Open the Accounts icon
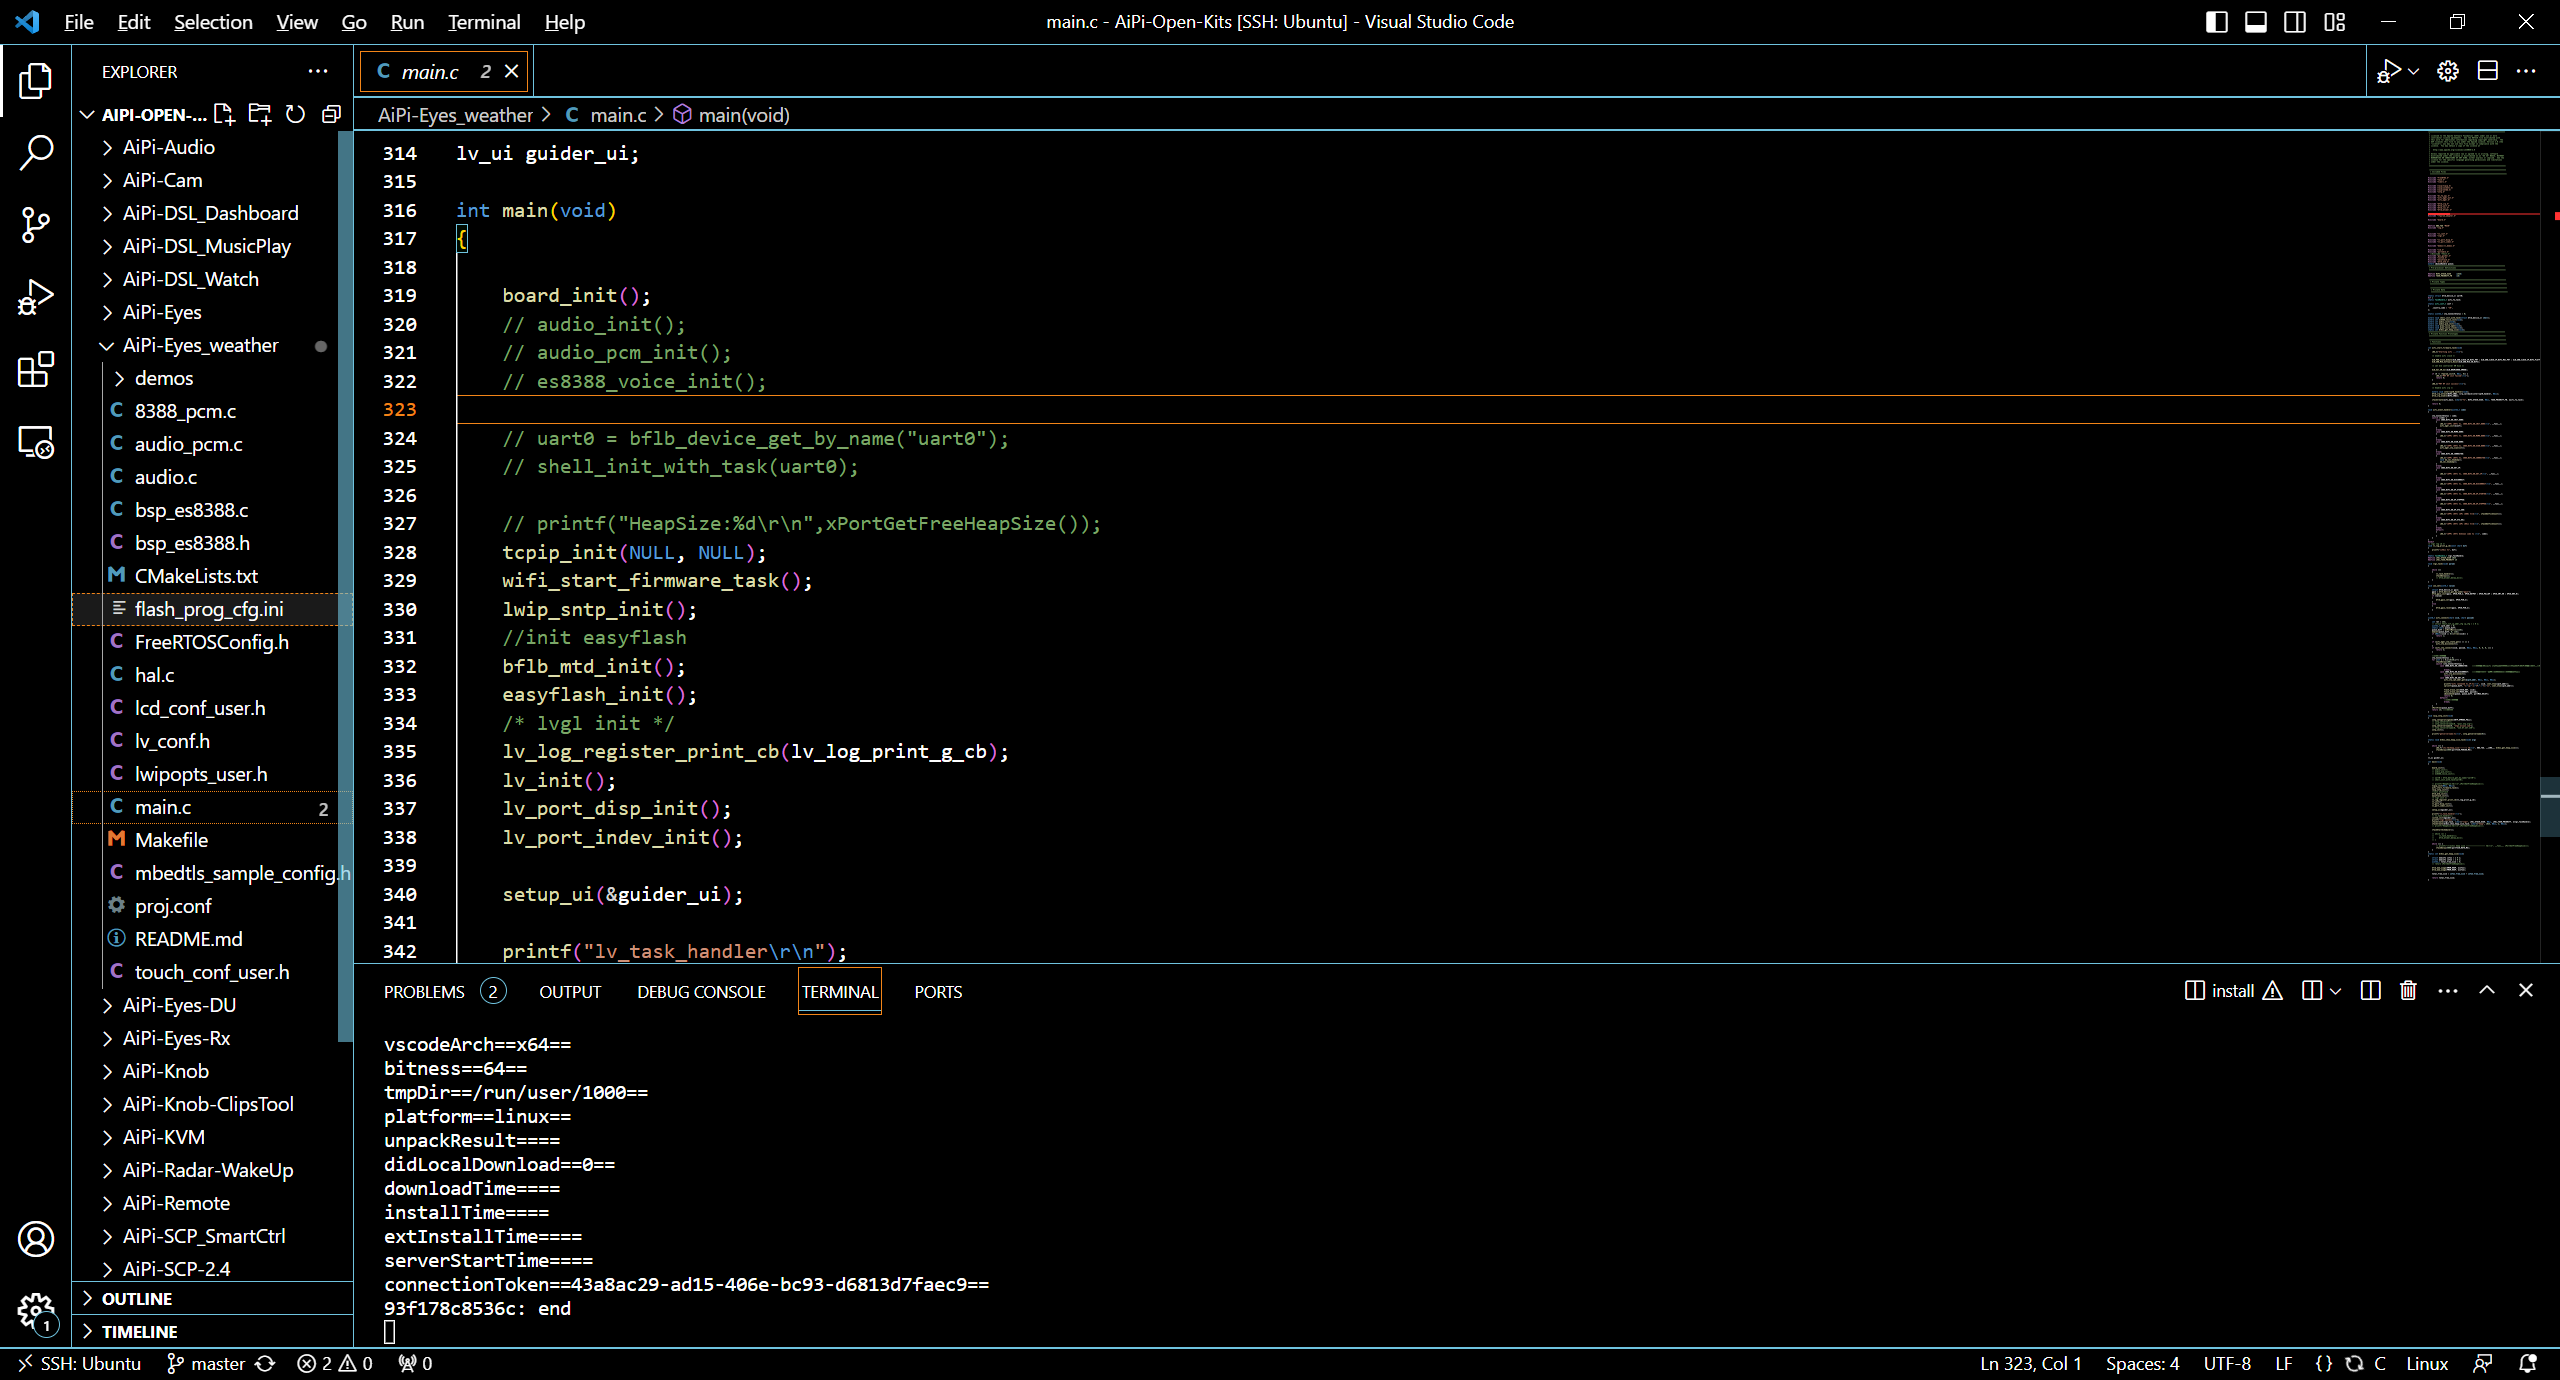The width and height of the screenshot is (2560, 1380). coord(36,1239)
